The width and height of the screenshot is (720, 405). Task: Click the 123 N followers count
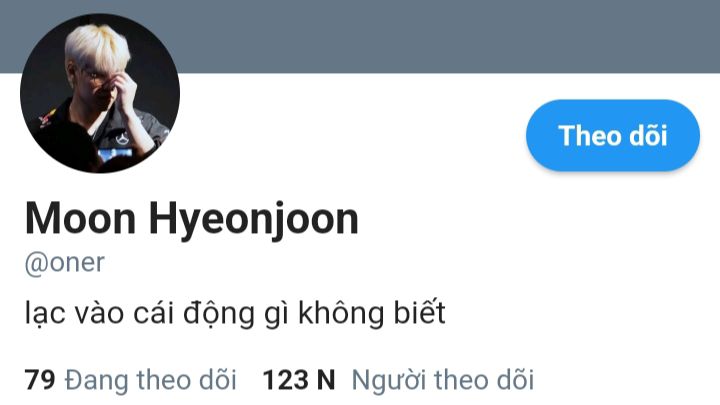(x=298, y=381)
